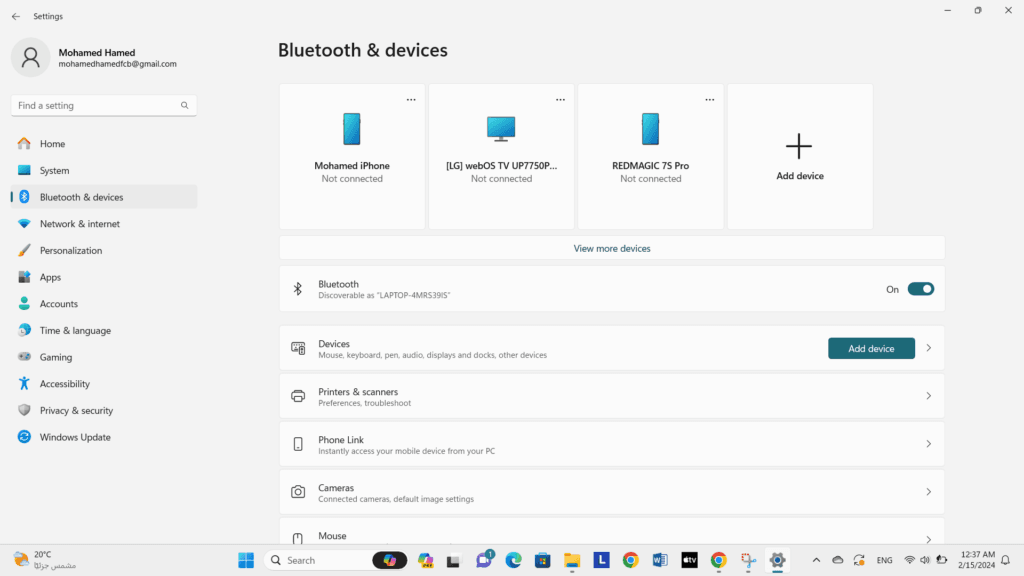The height and width of the screenshot is (576, 1024).
Task: Open three-dot menu on Mohamed iPhone card
Action: click(x=411, y=100)
